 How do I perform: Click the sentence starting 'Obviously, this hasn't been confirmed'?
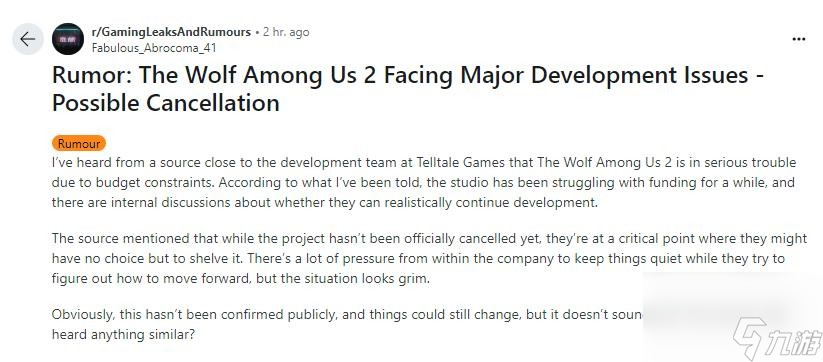pyautogui.click(x=346, y=314)
